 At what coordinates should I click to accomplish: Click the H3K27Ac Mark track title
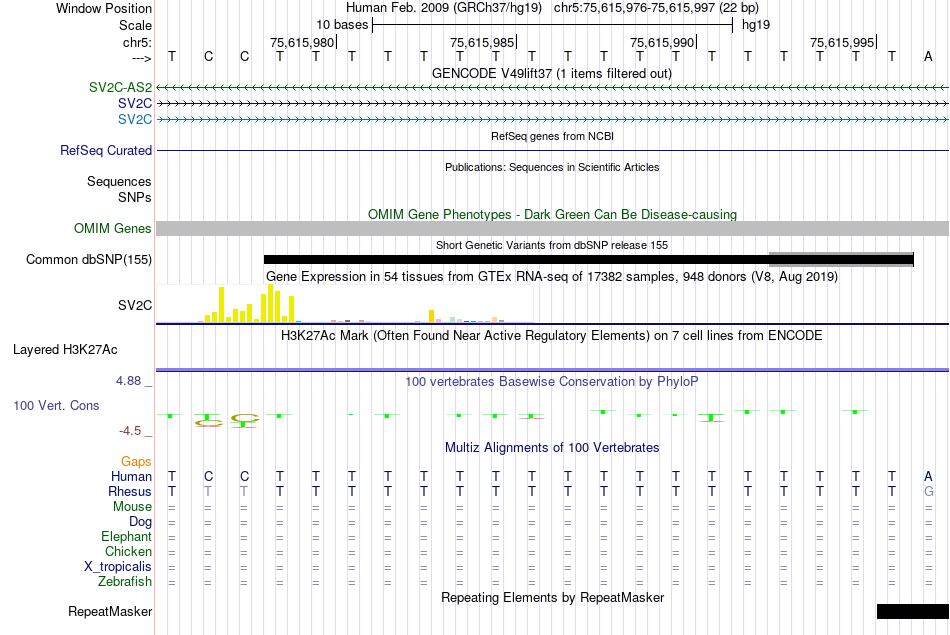coord(551,336)
